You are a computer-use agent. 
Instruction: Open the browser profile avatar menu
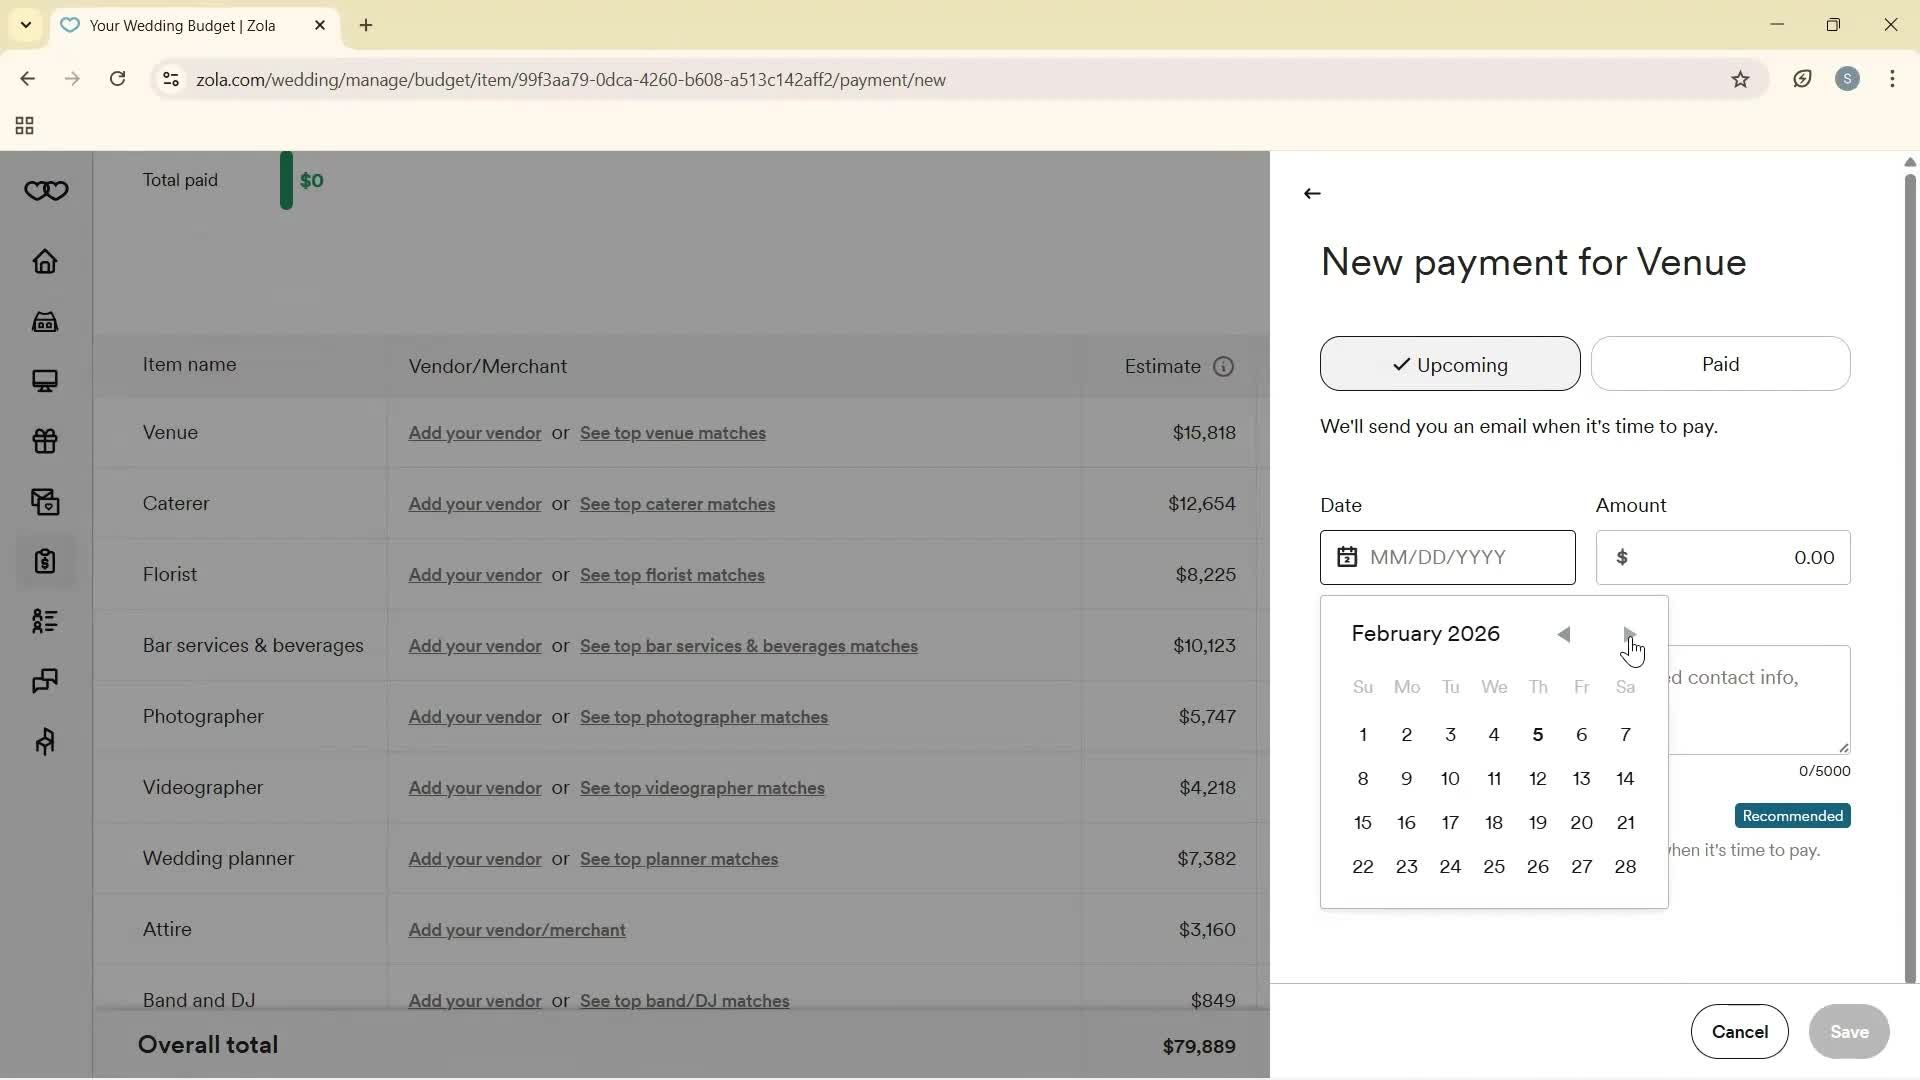click(x=1848, y=79)
